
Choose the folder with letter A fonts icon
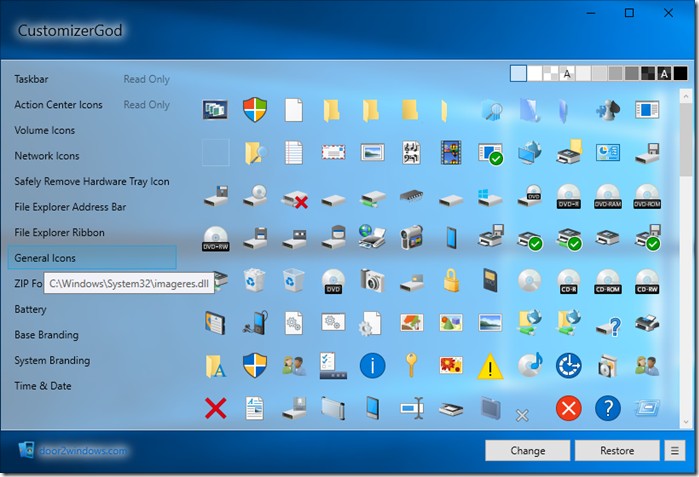point(216,366)
